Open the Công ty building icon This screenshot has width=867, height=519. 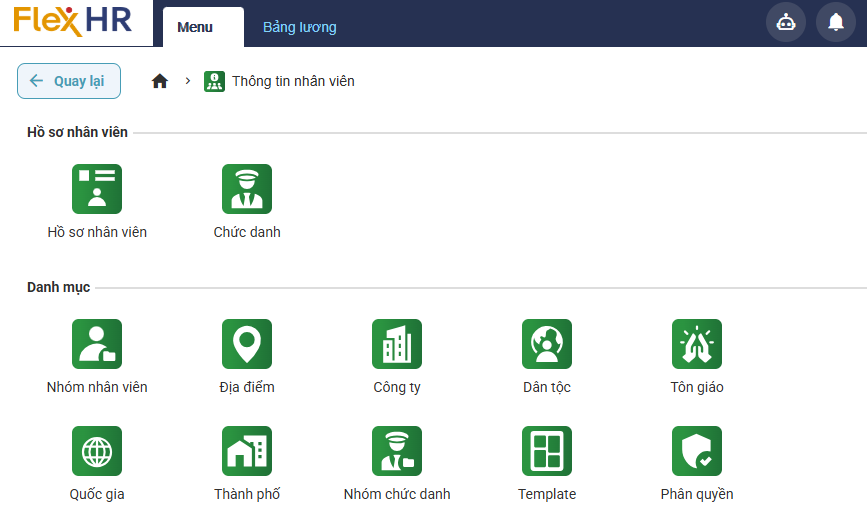point(397,344)
